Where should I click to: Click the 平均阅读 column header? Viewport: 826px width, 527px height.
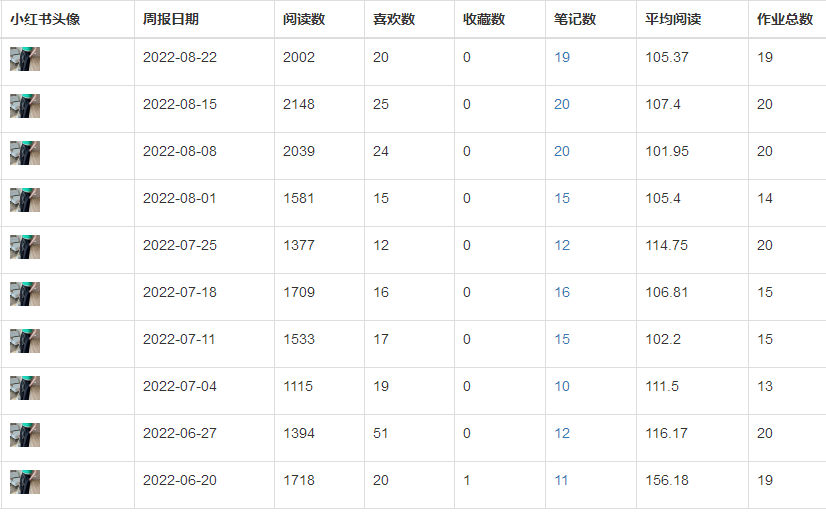pyautogui.click(x=673, y=19)
